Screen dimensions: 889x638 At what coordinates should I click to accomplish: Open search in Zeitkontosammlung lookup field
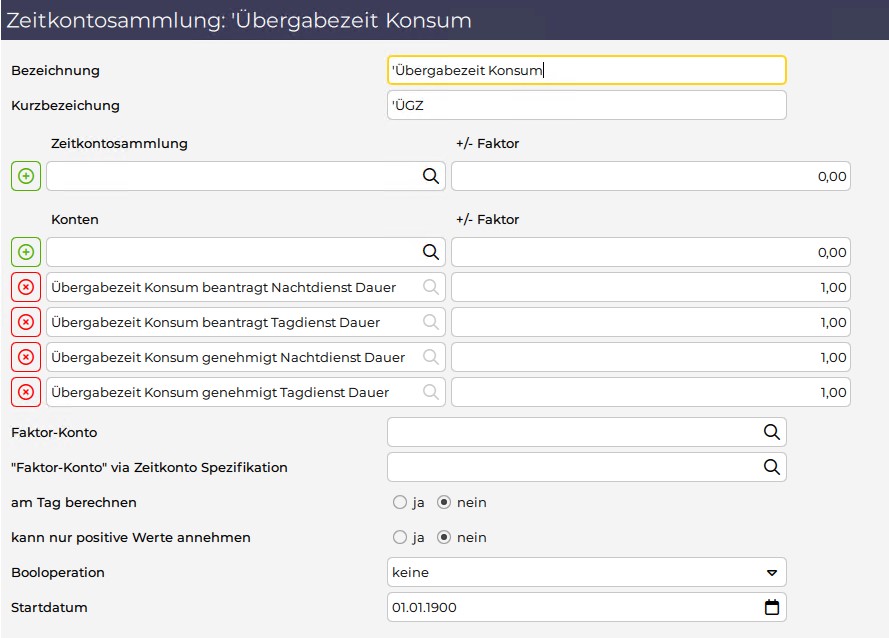431,176
